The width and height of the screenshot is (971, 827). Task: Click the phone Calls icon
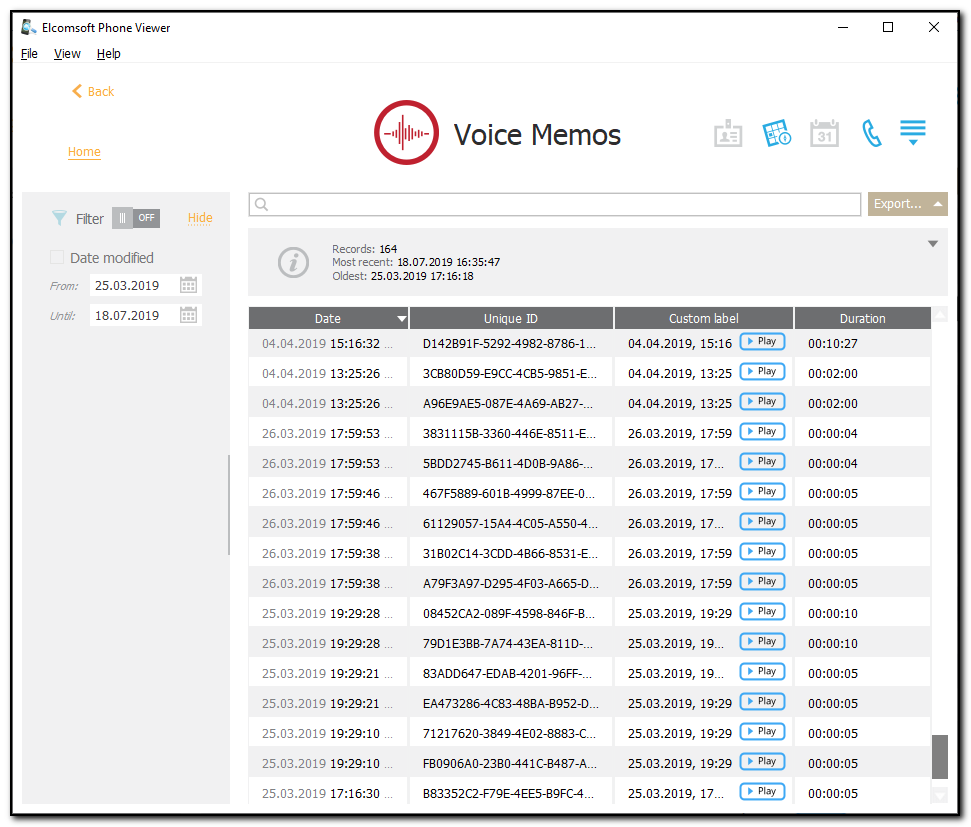(x=871, y=132)
